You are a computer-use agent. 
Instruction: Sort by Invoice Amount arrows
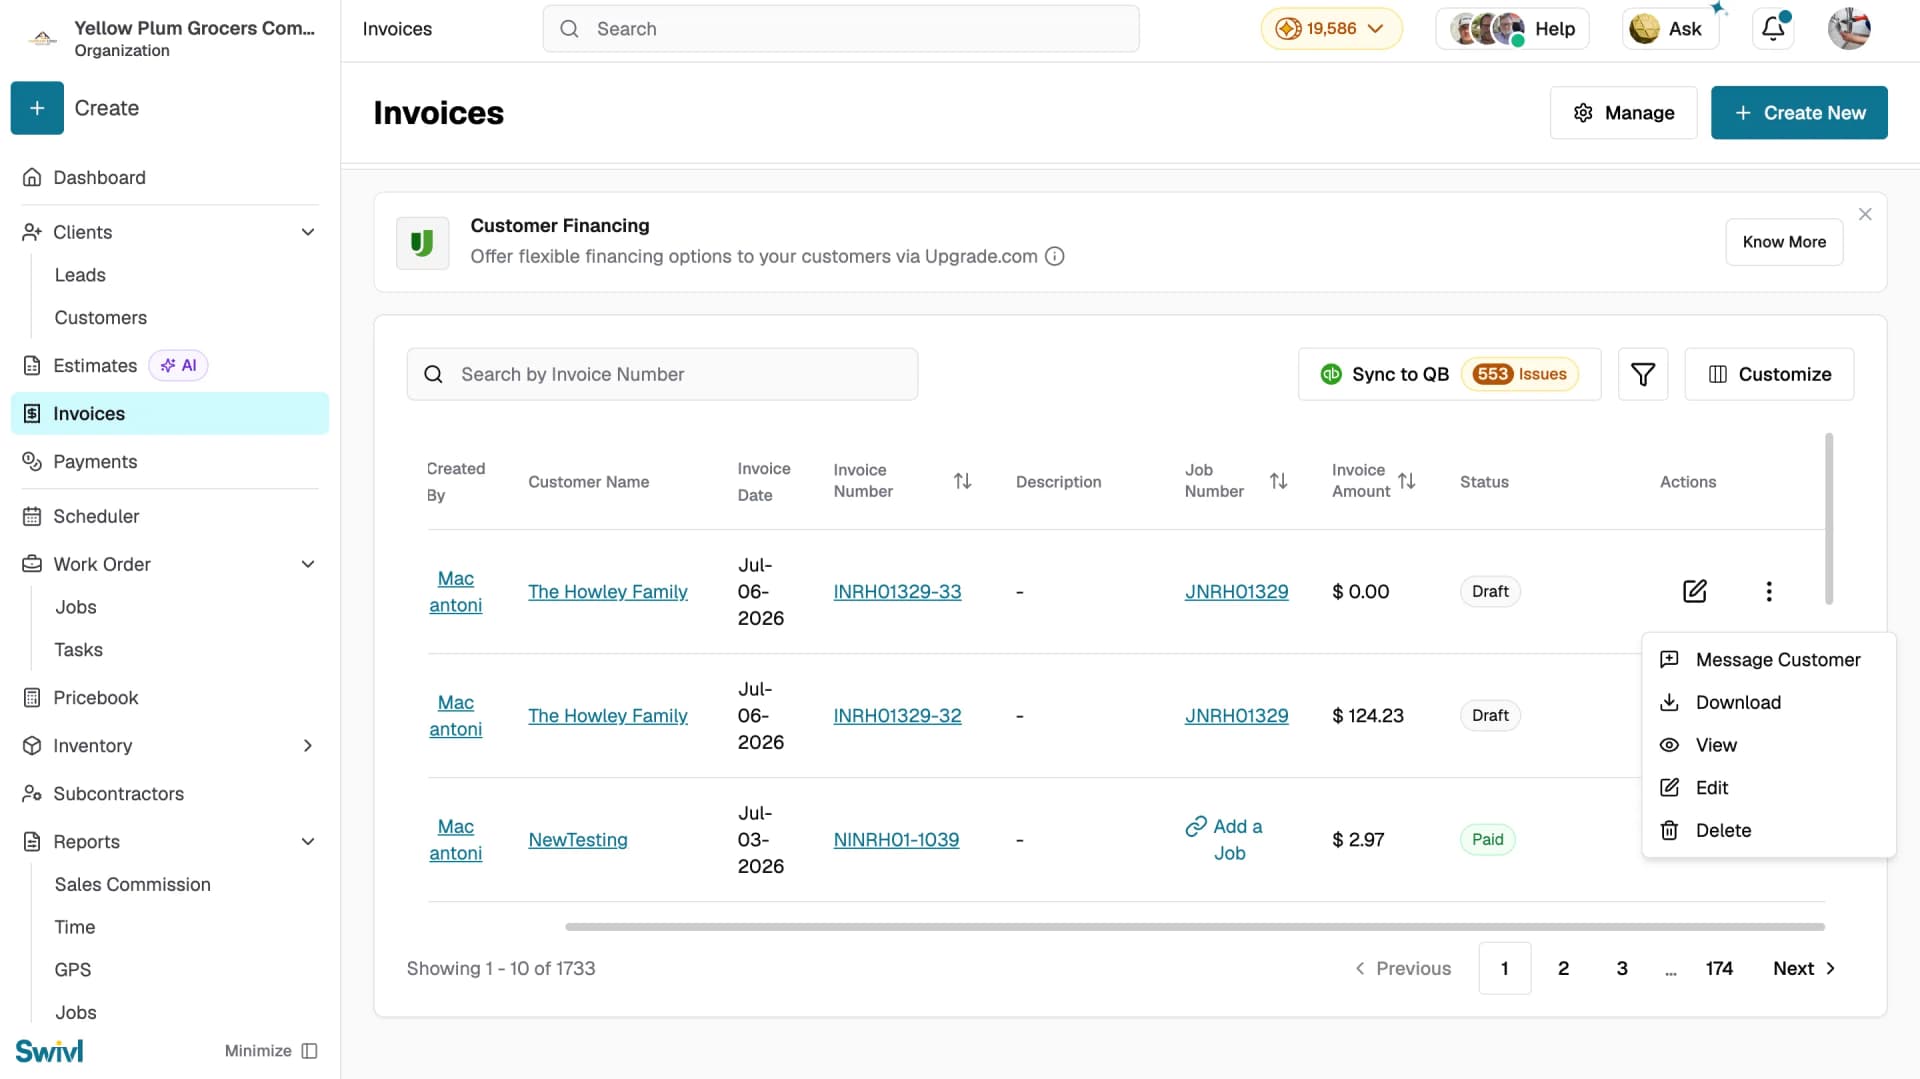point(1406,481)
